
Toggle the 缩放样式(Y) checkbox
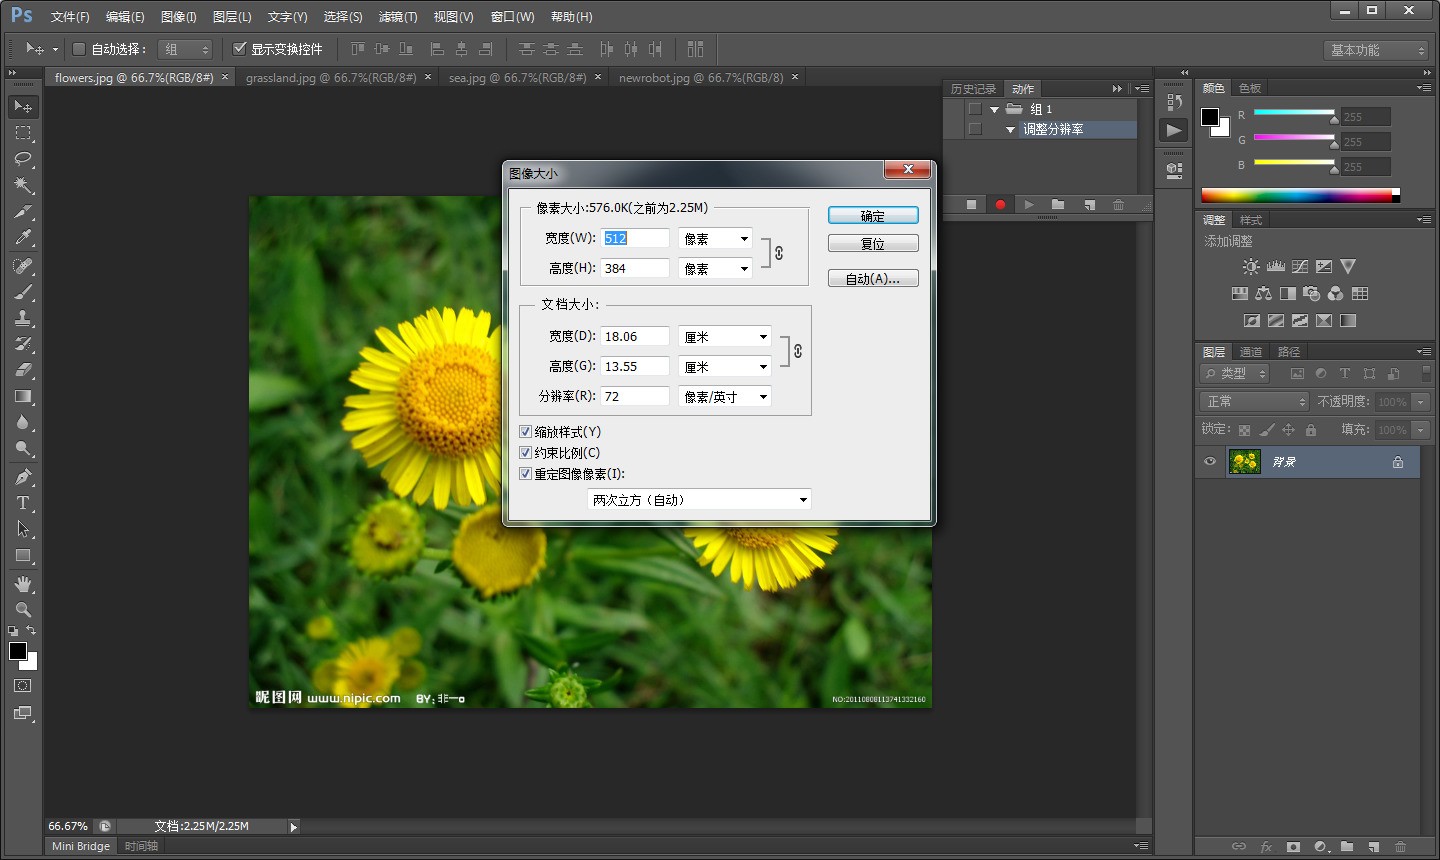click(525, 432)
